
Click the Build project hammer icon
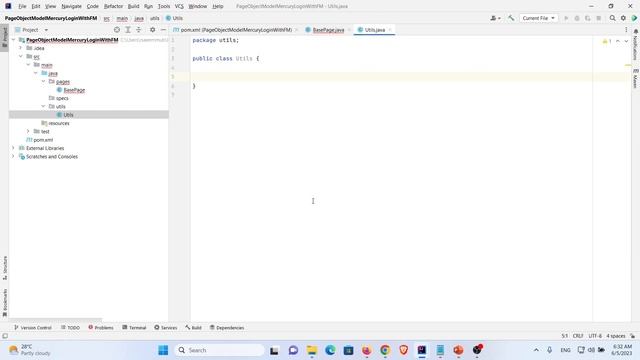point(511,18)
